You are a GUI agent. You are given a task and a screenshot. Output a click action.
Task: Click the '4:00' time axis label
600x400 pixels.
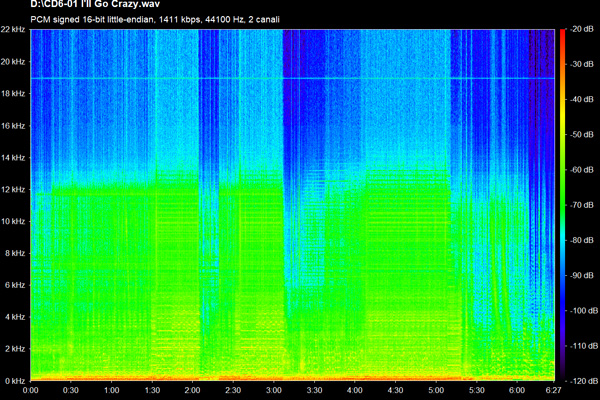pos(355,390)
